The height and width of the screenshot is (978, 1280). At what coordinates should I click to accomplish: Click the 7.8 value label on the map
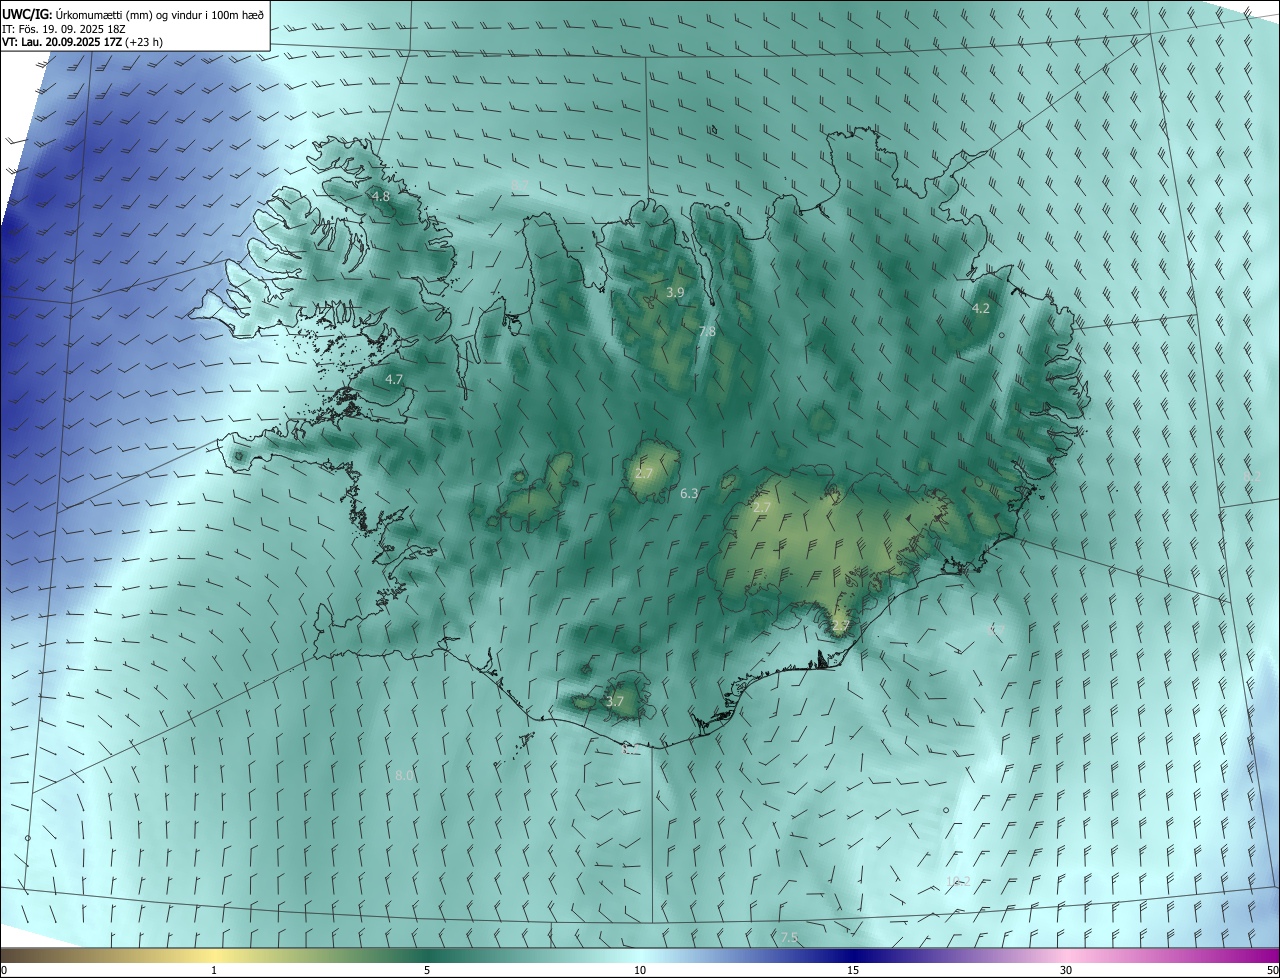click(x=707, y=331)
